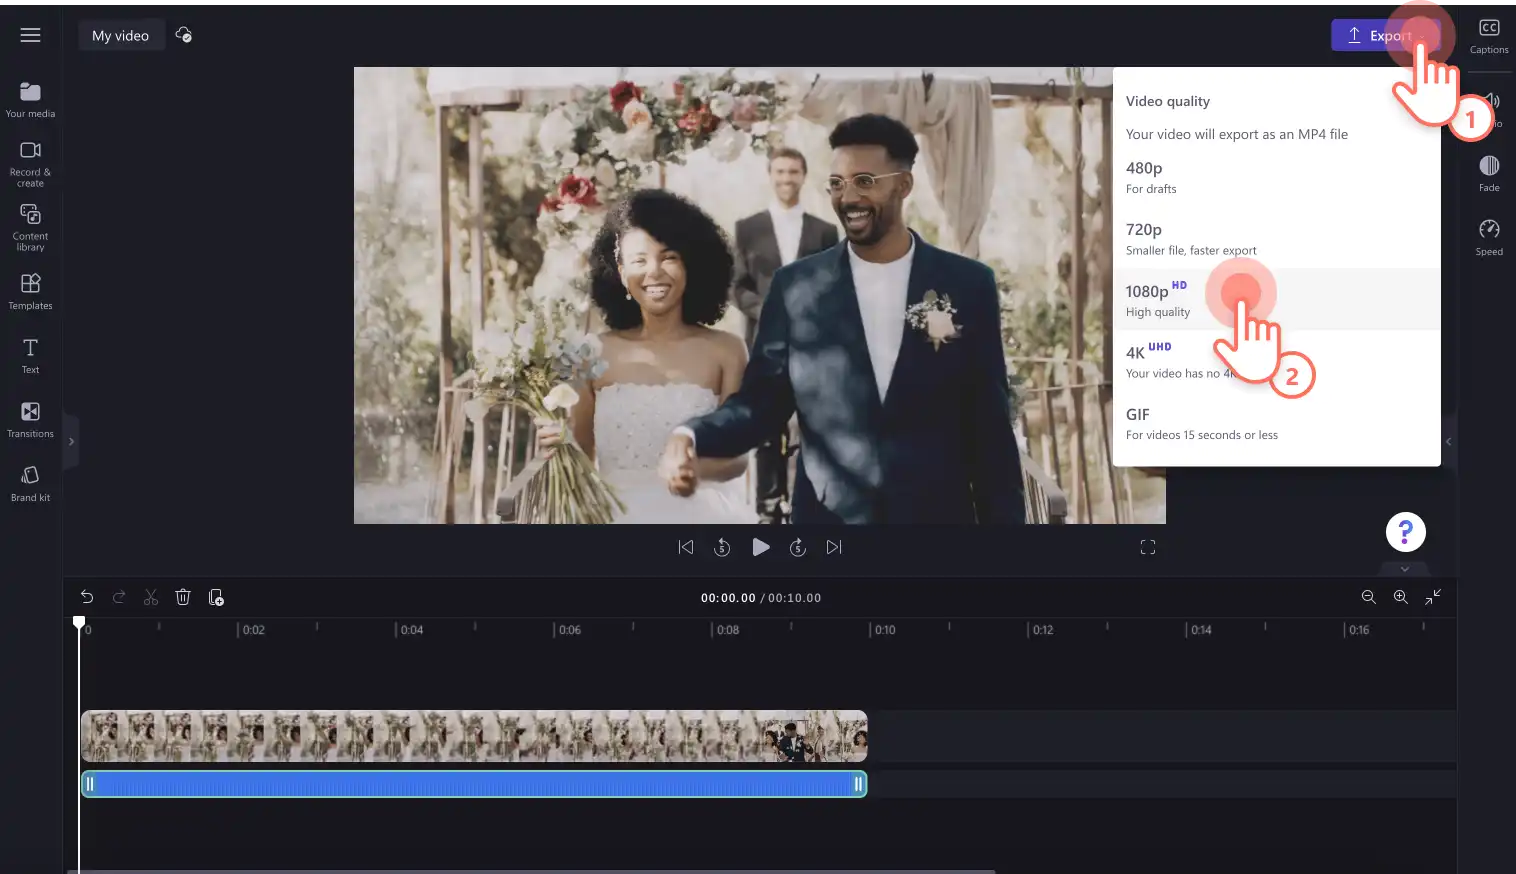Open Brand kit panel

[30, 484]
